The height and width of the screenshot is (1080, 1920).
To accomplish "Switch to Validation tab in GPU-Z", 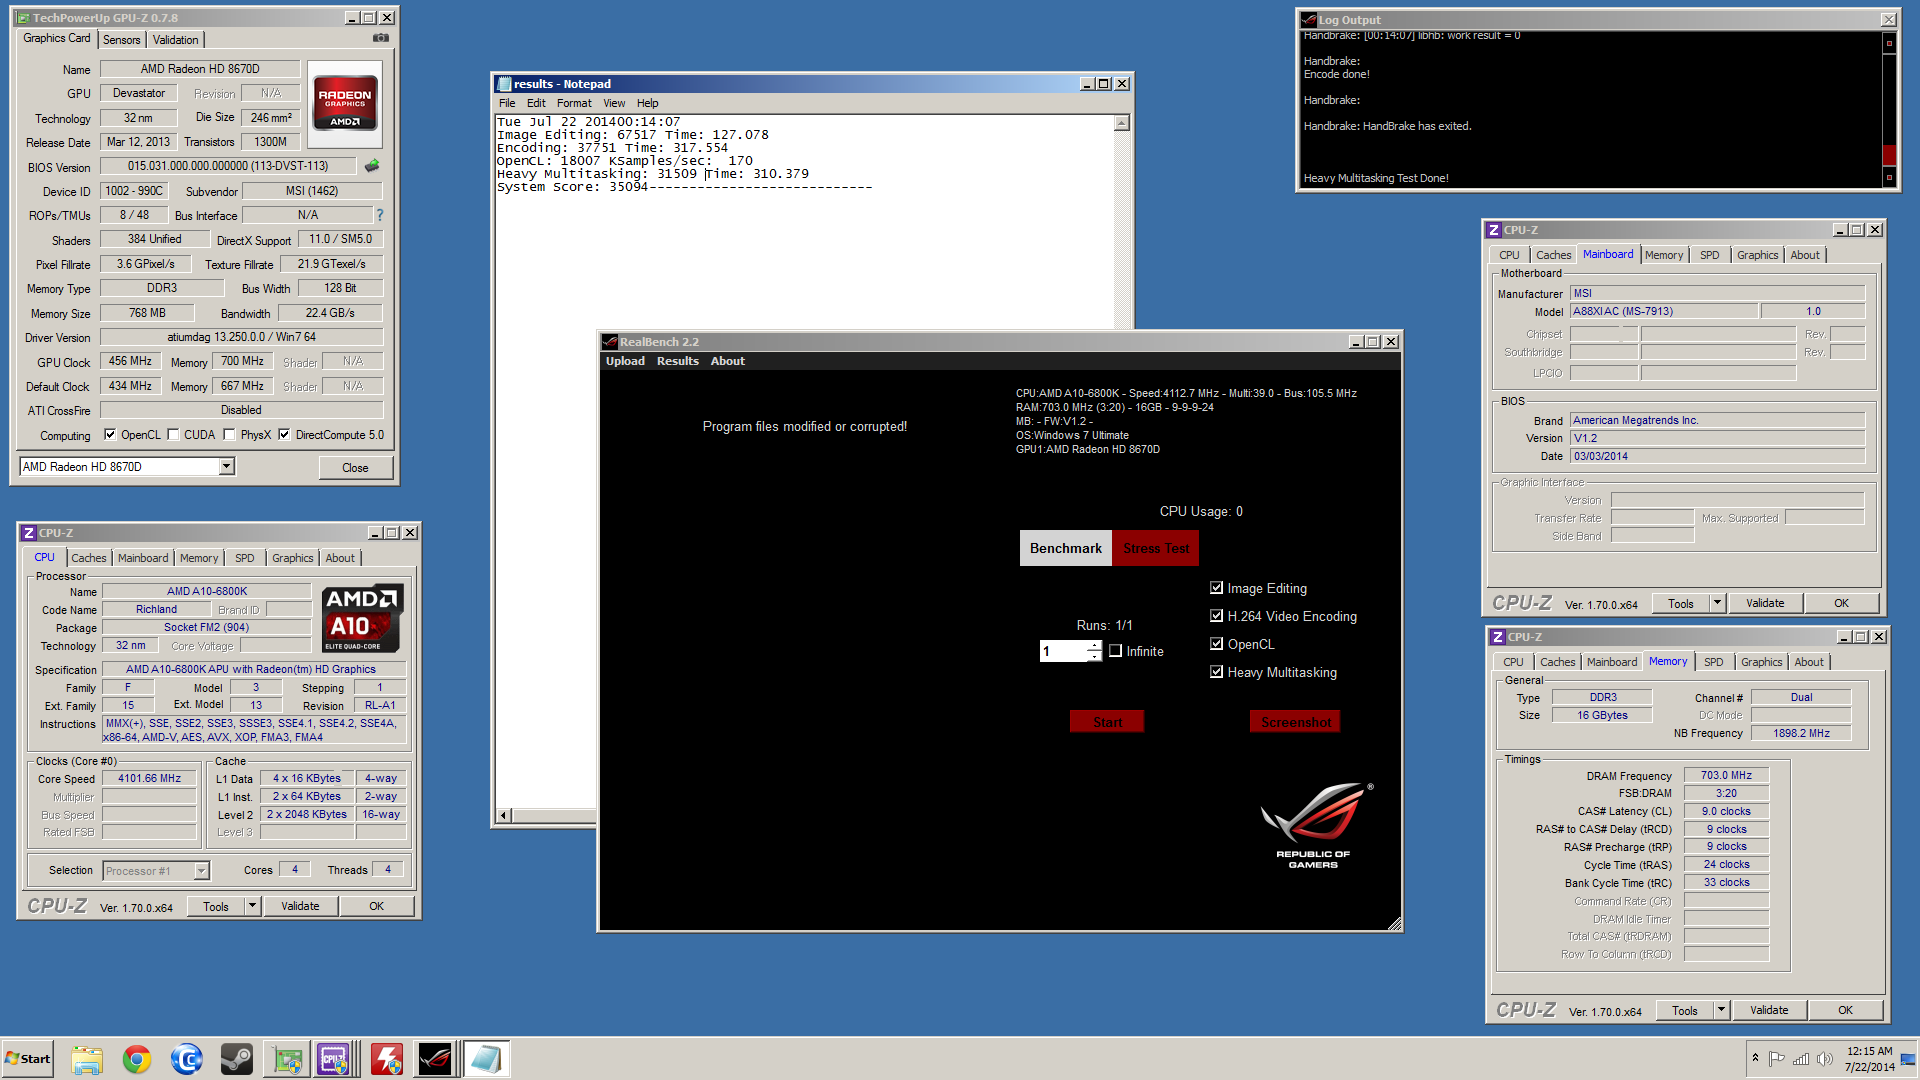I will (176, 40).
